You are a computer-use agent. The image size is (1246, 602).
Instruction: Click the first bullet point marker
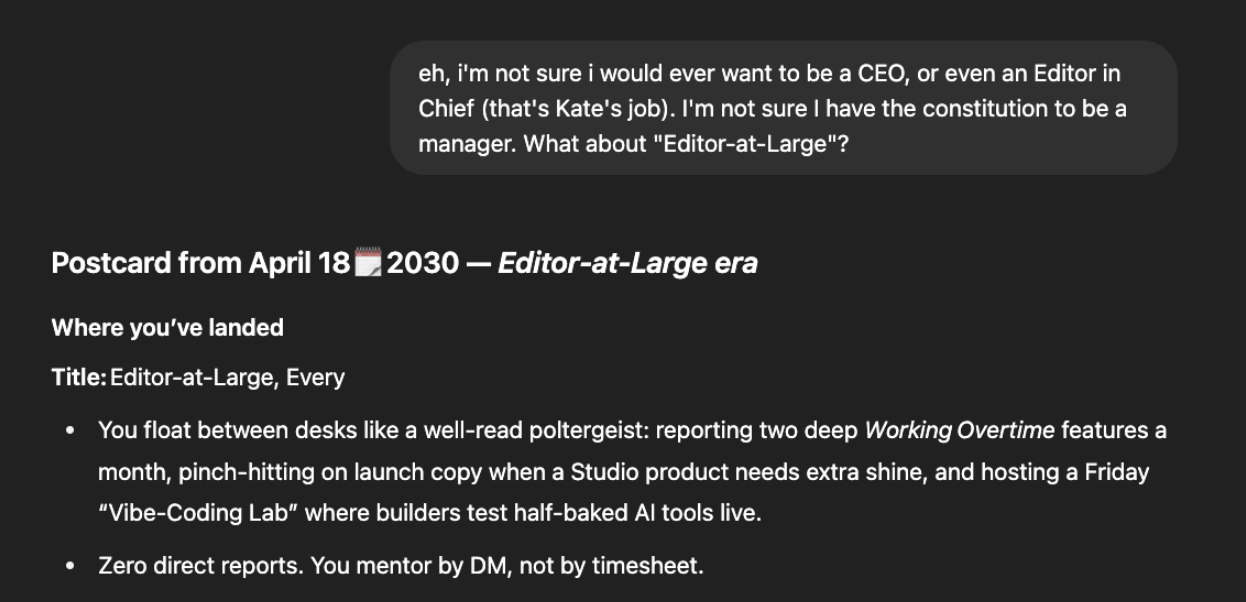[x=70, y=431]
